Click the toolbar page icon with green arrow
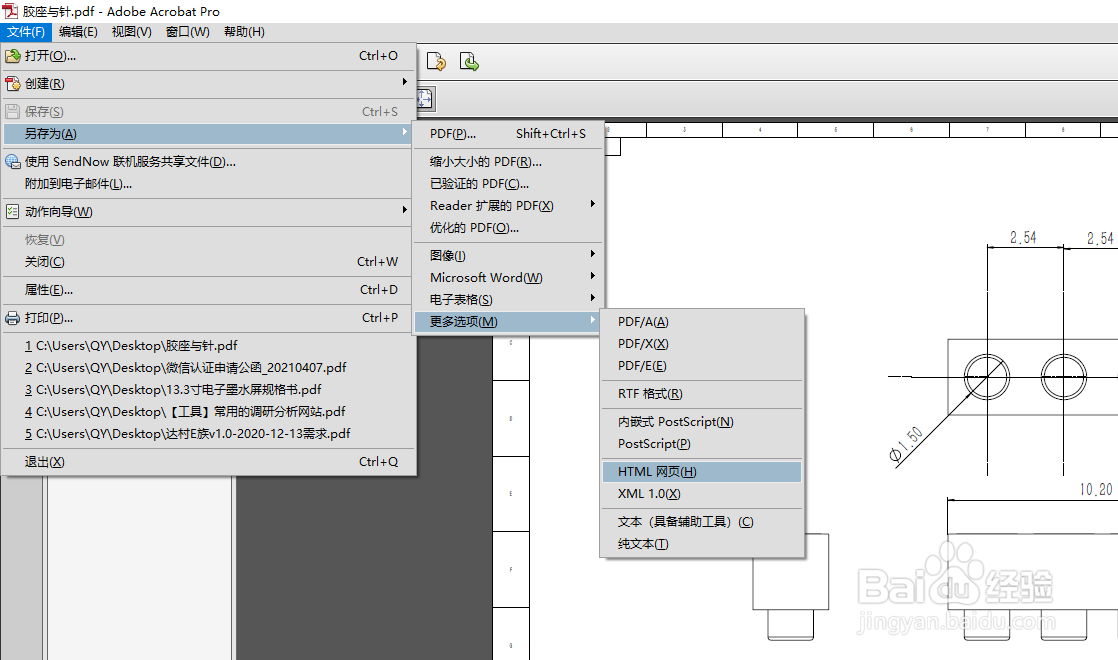This screenshot has width=1118, height=660. tap(468, 62)
